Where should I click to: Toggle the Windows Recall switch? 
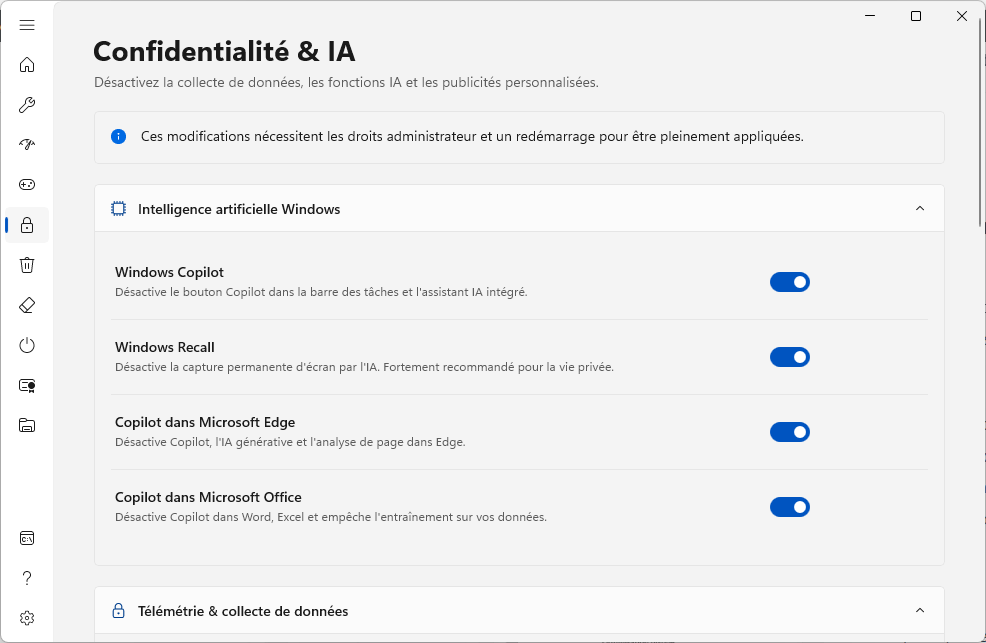pos(789,357)
